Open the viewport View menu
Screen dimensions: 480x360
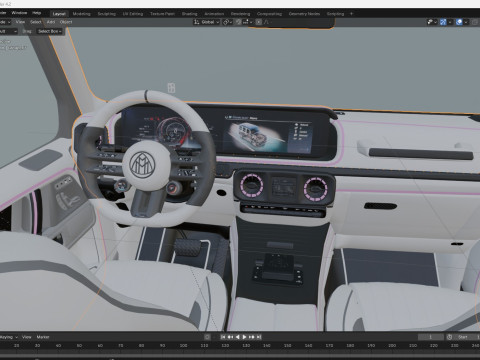[20, 22]
